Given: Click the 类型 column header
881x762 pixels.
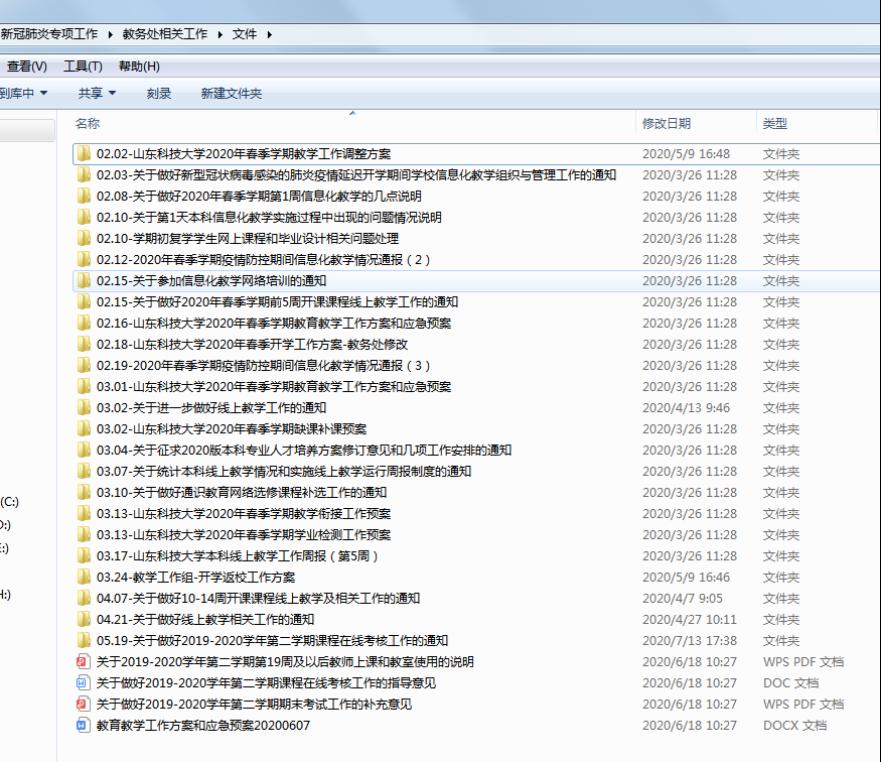Looking at the screenshot, I should click(x=774, y=124).
